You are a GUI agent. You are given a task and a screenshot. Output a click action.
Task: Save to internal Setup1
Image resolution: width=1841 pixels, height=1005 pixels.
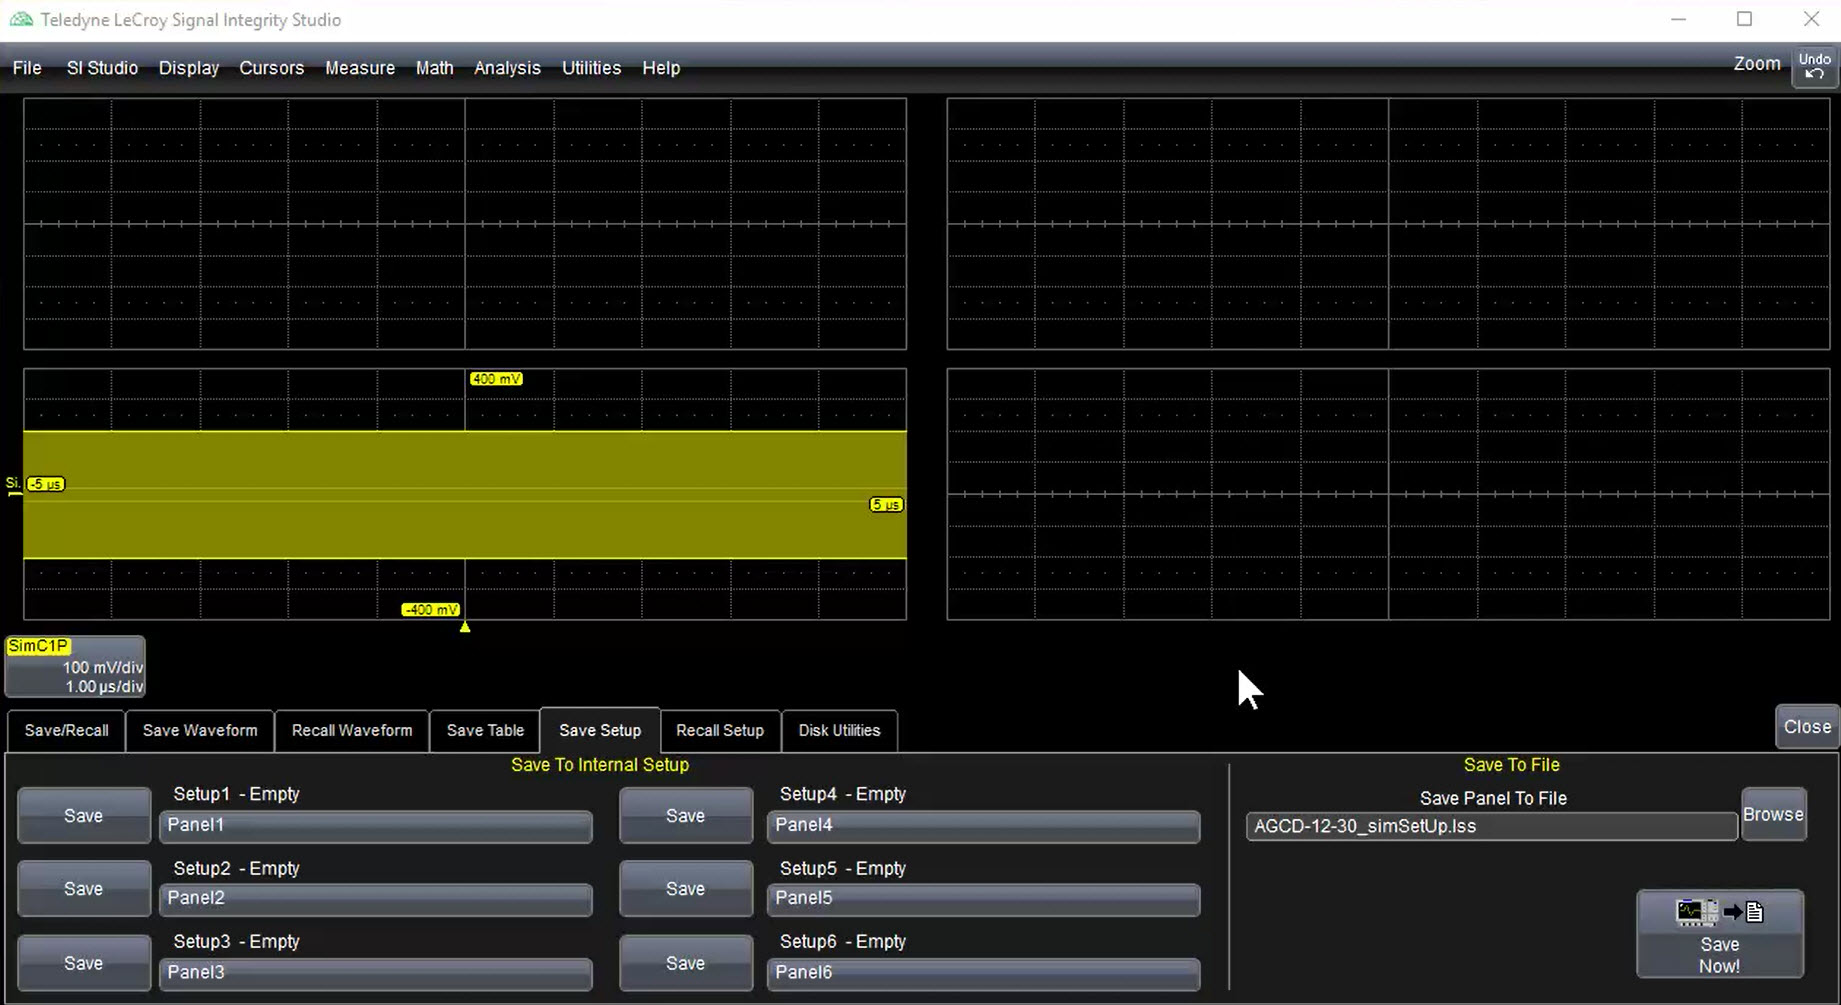pos(84,816)
